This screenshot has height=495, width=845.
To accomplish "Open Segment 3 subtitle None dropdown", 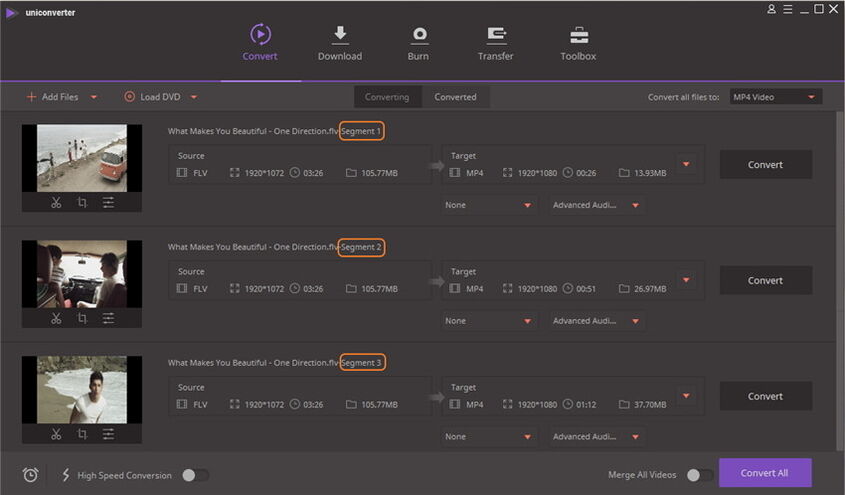I will [x=488, y=437].
